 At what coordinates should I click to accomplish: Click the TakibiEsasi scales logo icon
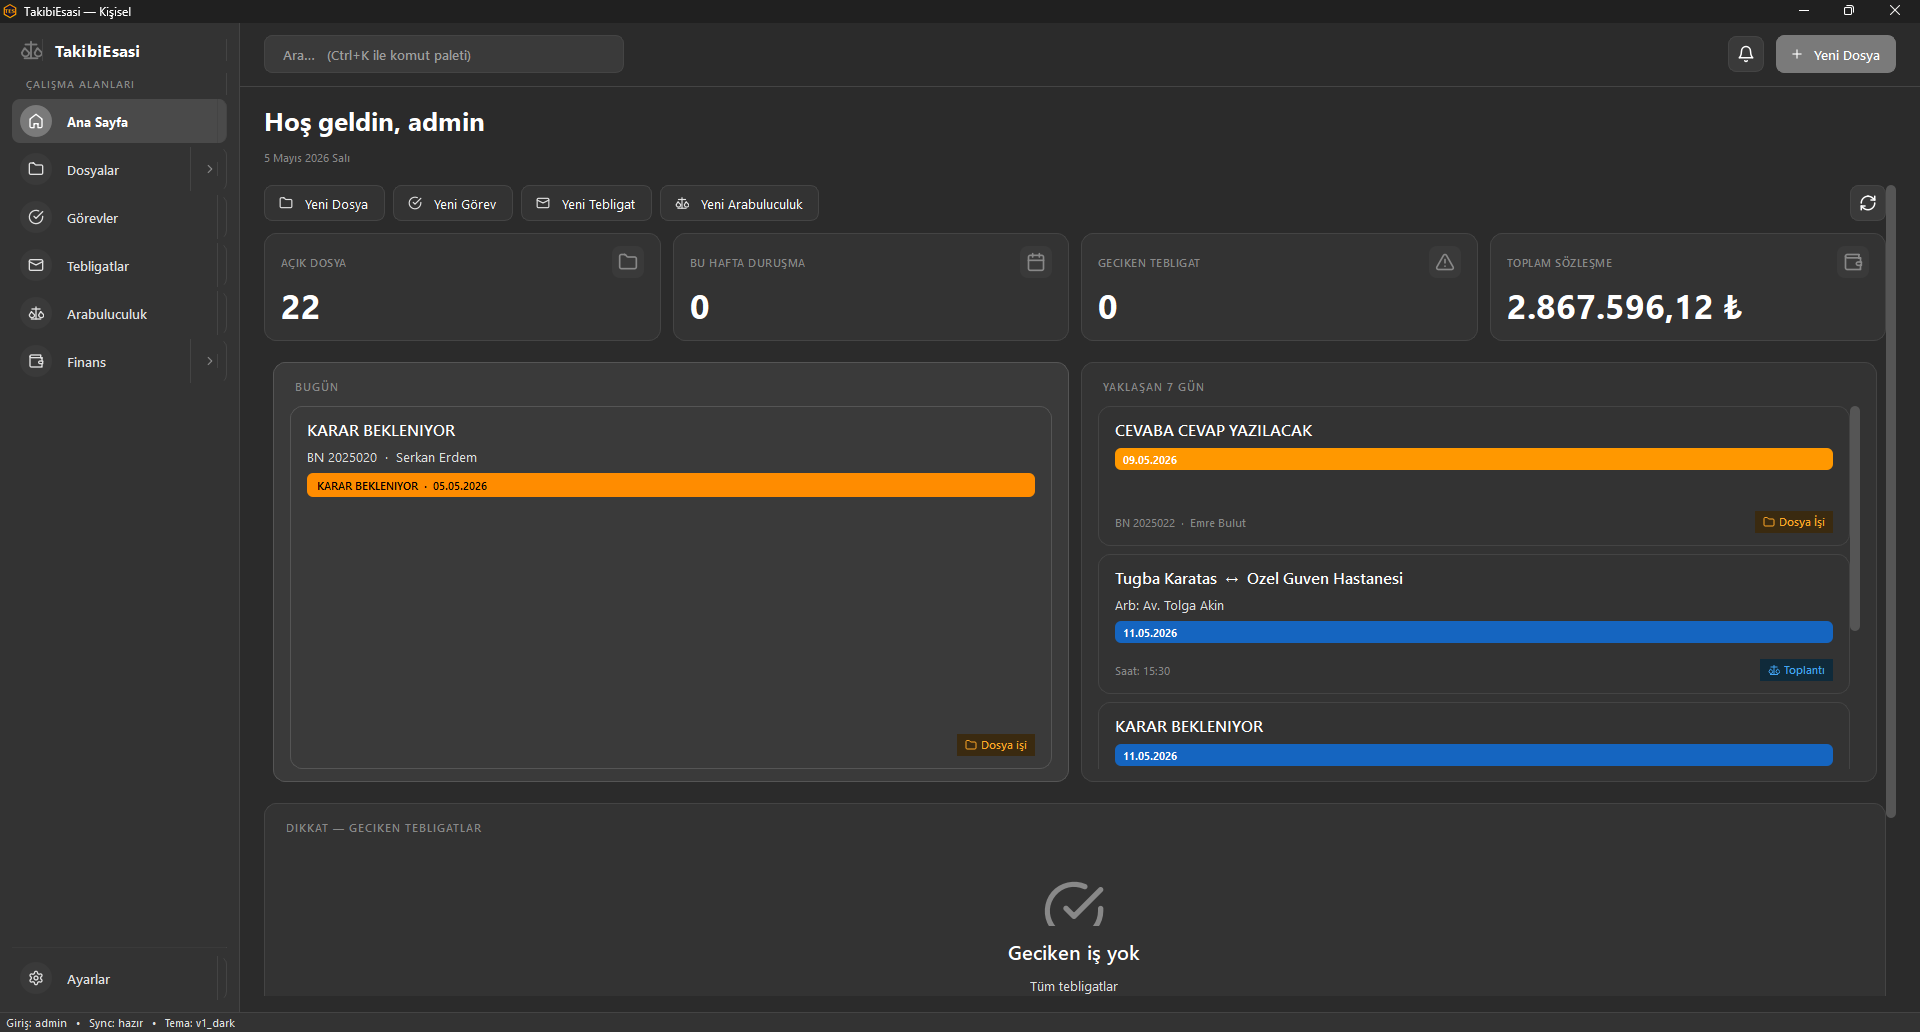coord(32,51)
